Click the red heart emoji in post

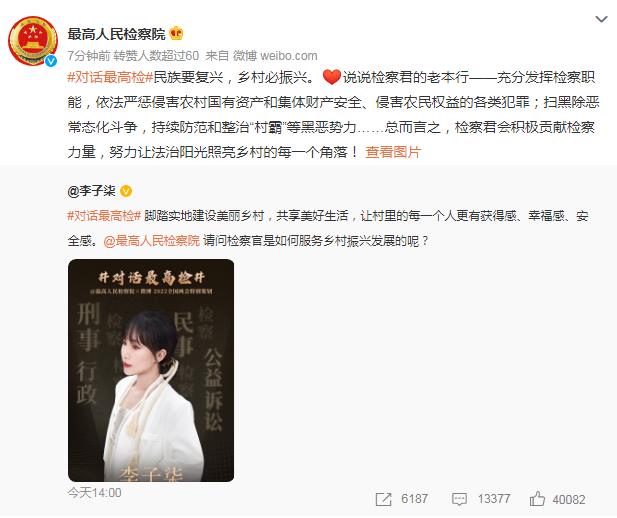(x=331, y=77)
